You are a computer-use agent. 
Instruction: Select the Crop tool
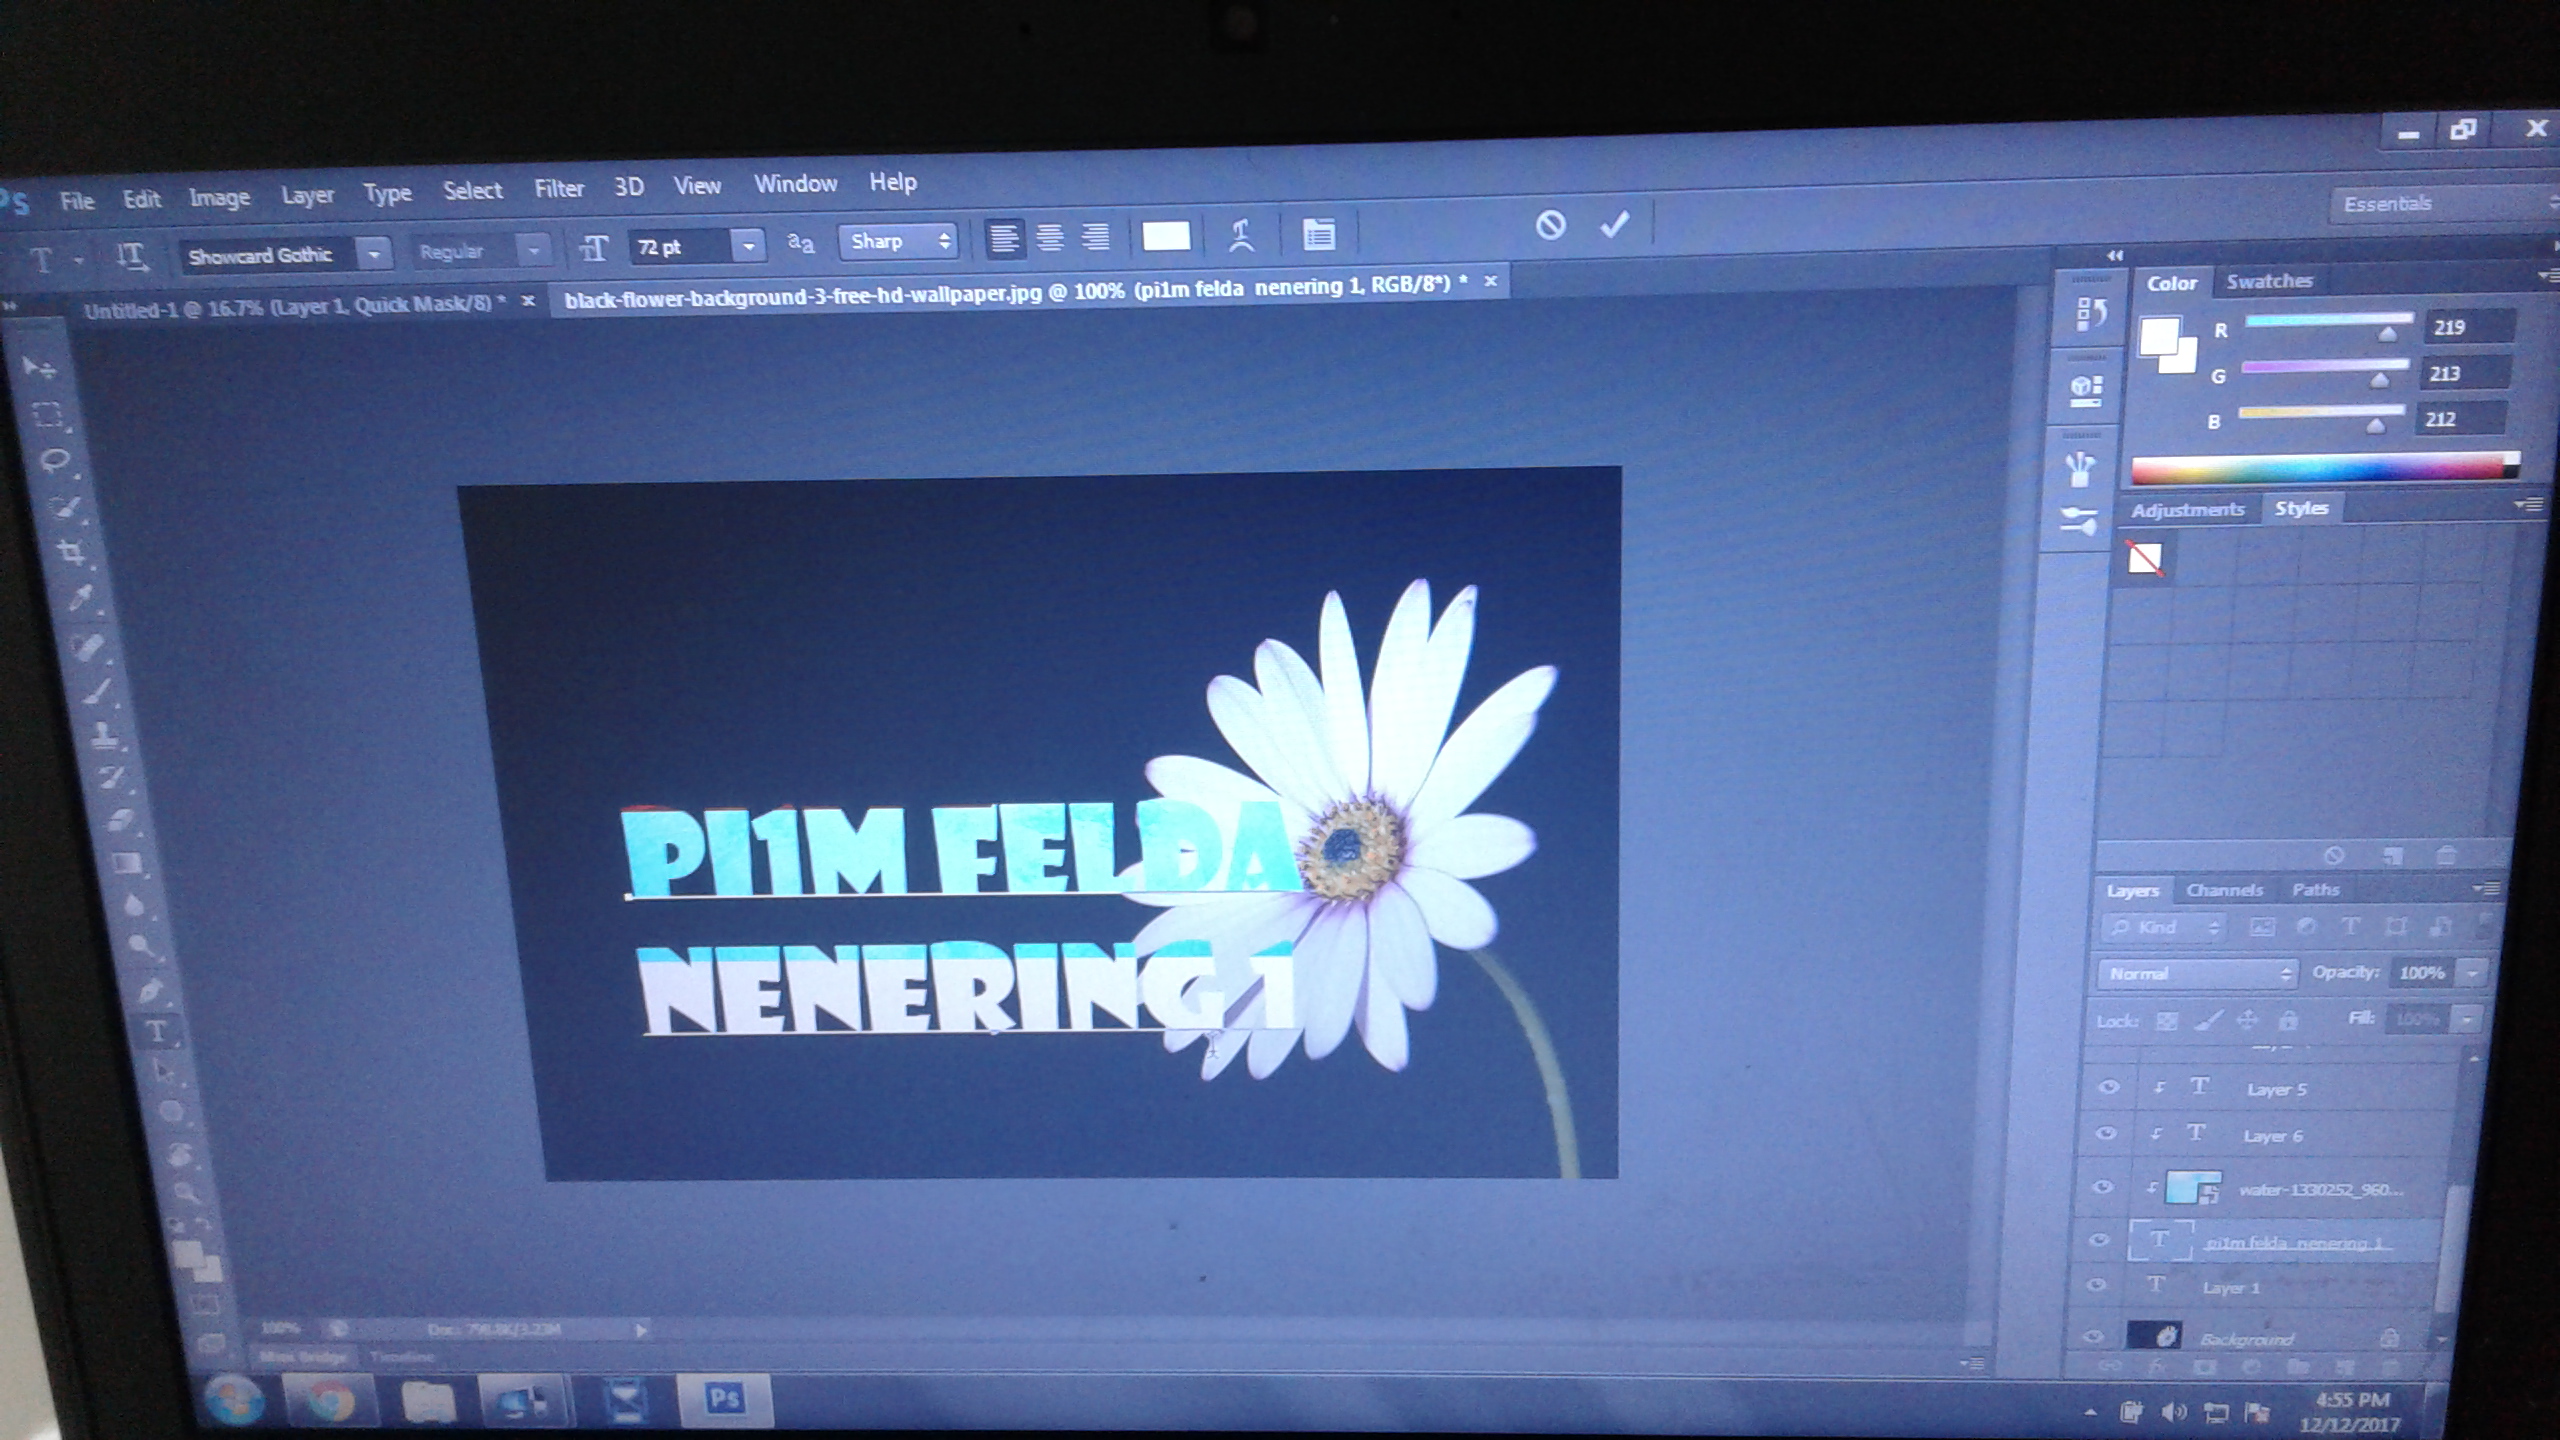pyautogui.click(x=71, y=552)
